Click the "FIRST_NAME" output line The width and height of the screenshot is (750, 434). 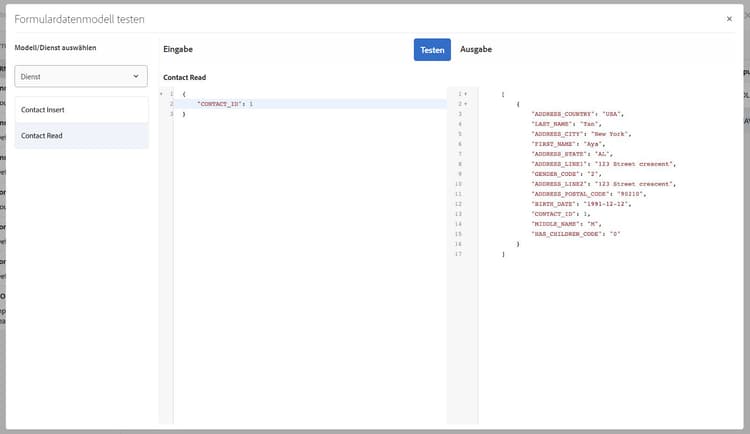(568, 144)
